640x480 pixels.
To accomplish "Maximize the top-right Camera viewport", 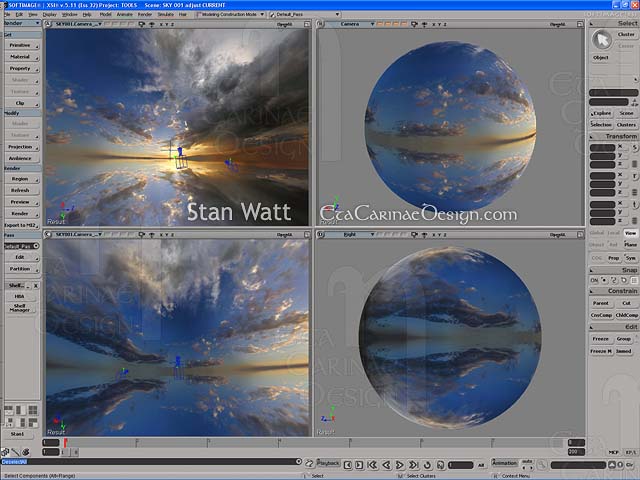I will (x=580, y=23).
